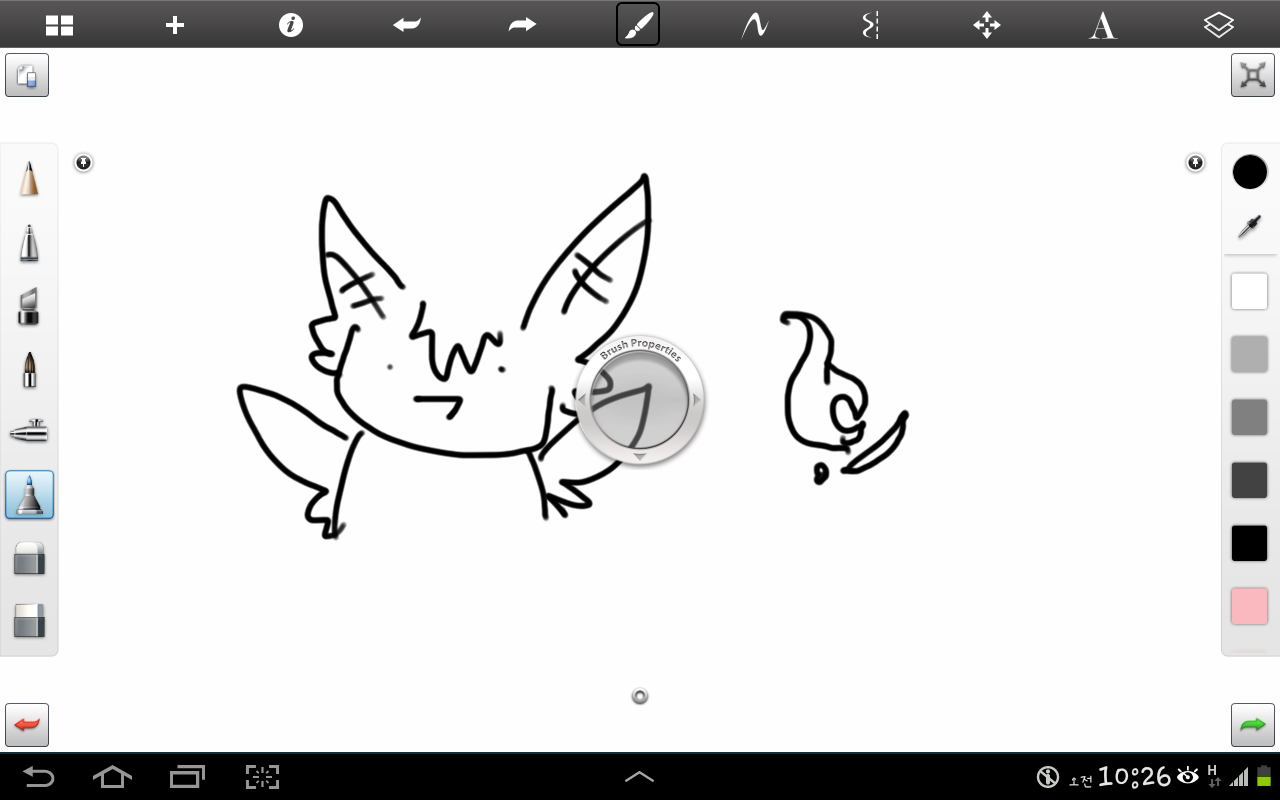Image resolution: width=1280 pixels, height=800 pixels.
Task: Expand the Android system bar chevron
Action: point(639,776)
